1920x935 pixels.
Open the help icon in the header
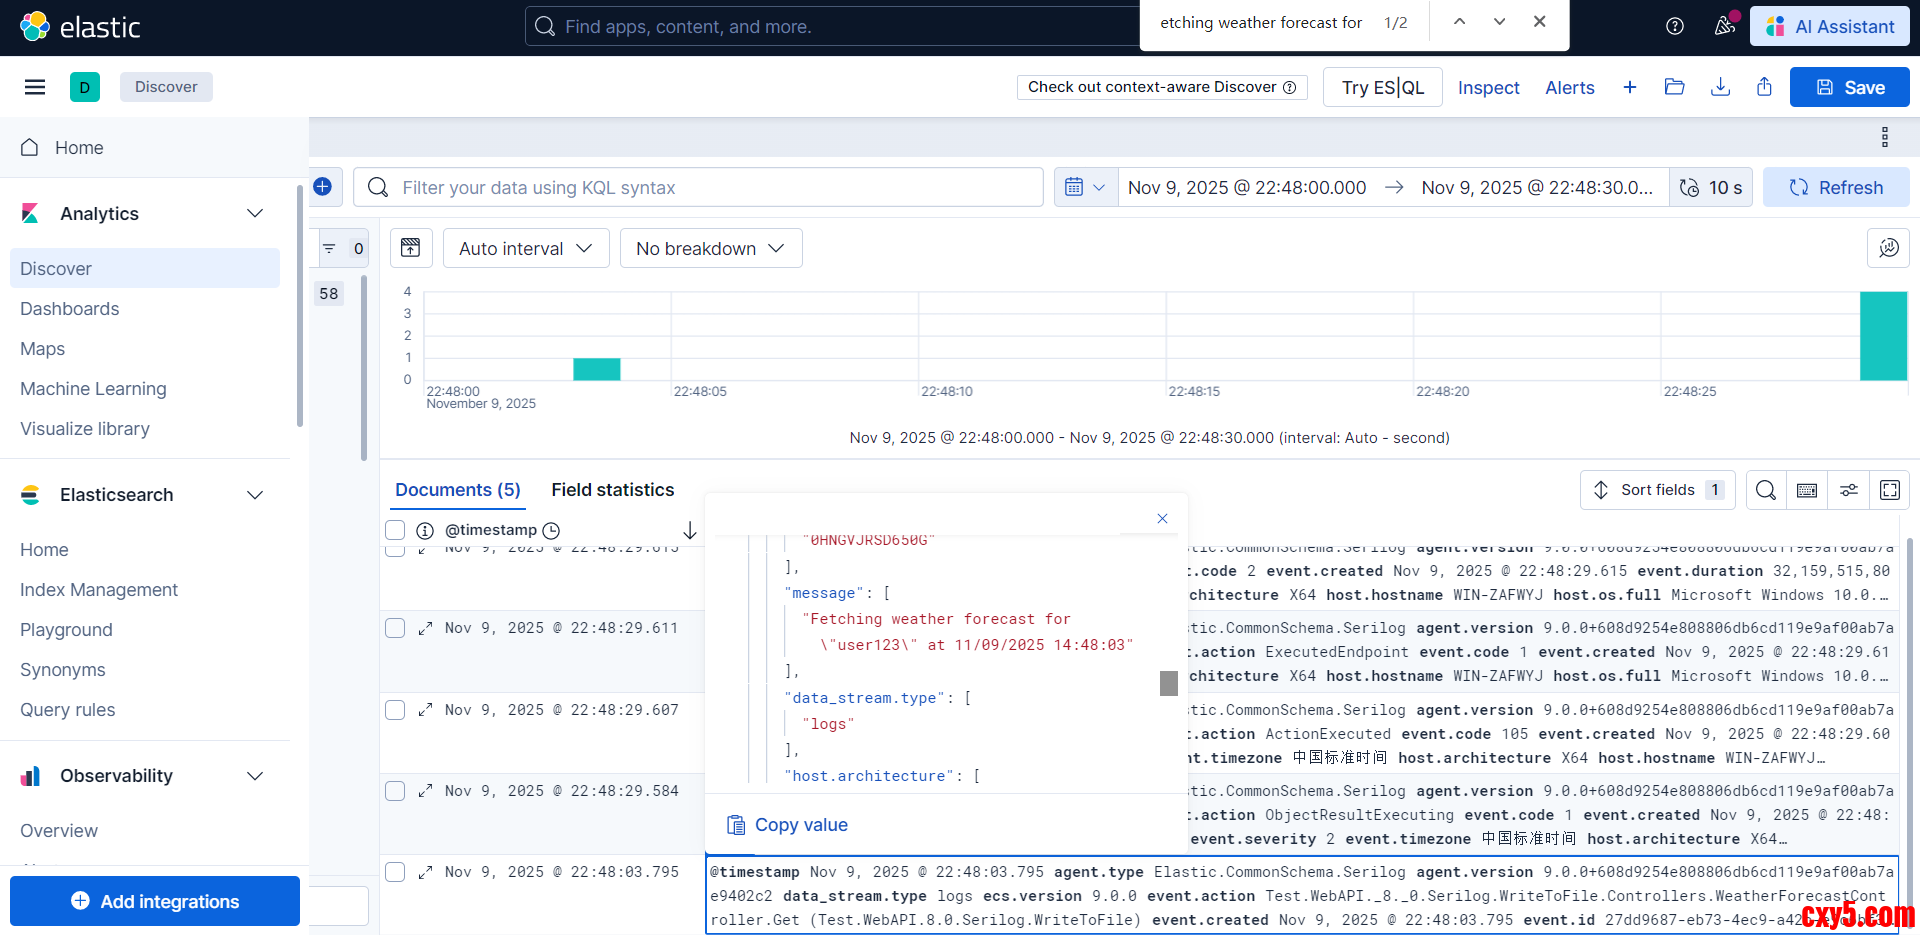tap(1675, 27)
